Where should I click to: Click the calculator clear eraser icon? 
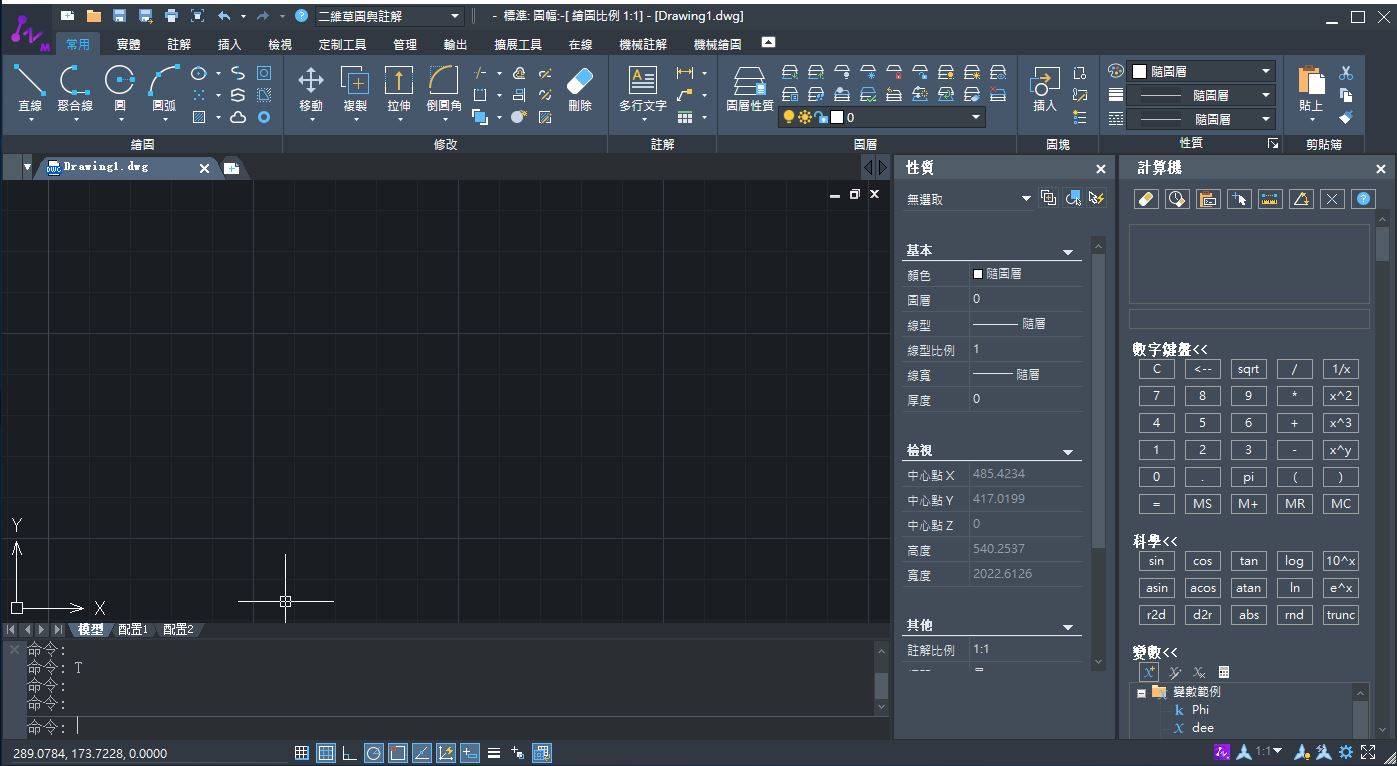click(x=1146, y=199)
